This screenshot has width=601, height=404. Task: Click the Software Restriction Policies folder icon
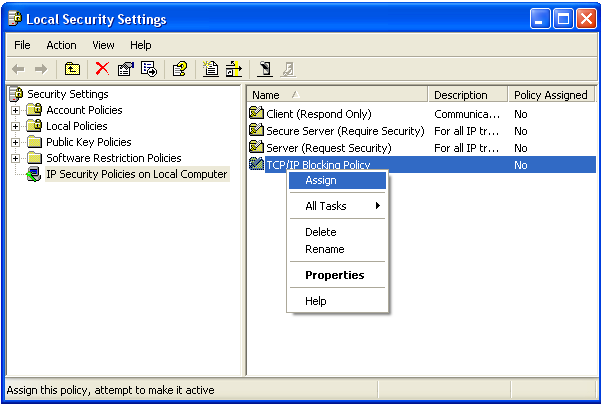coord(34,158)
